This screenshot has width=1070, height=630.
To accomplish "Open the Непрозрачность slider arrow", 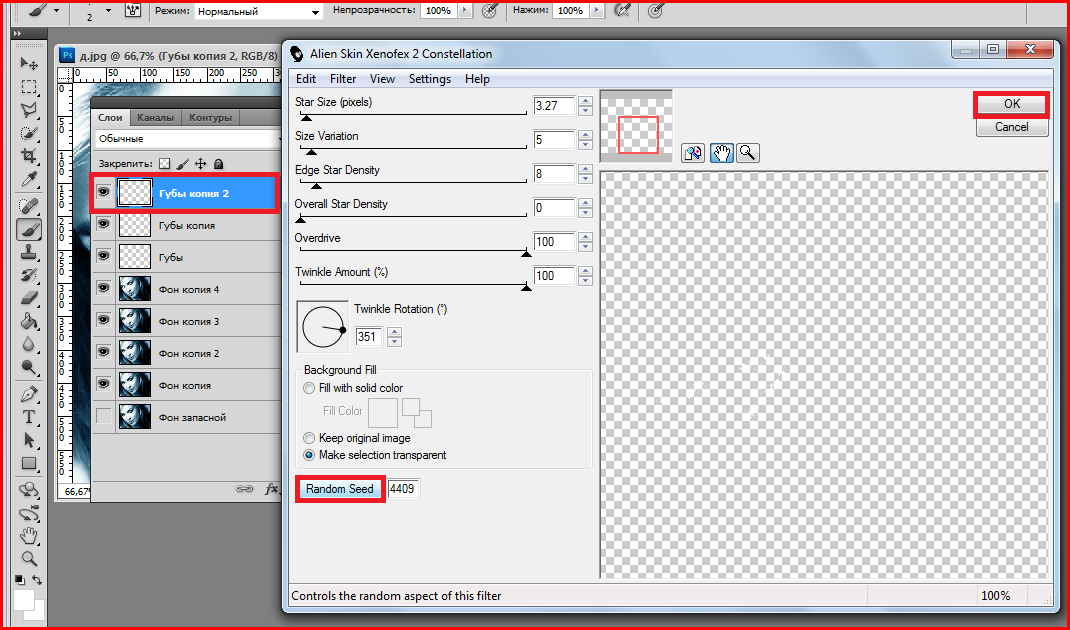I will click(x=465, y=10).
